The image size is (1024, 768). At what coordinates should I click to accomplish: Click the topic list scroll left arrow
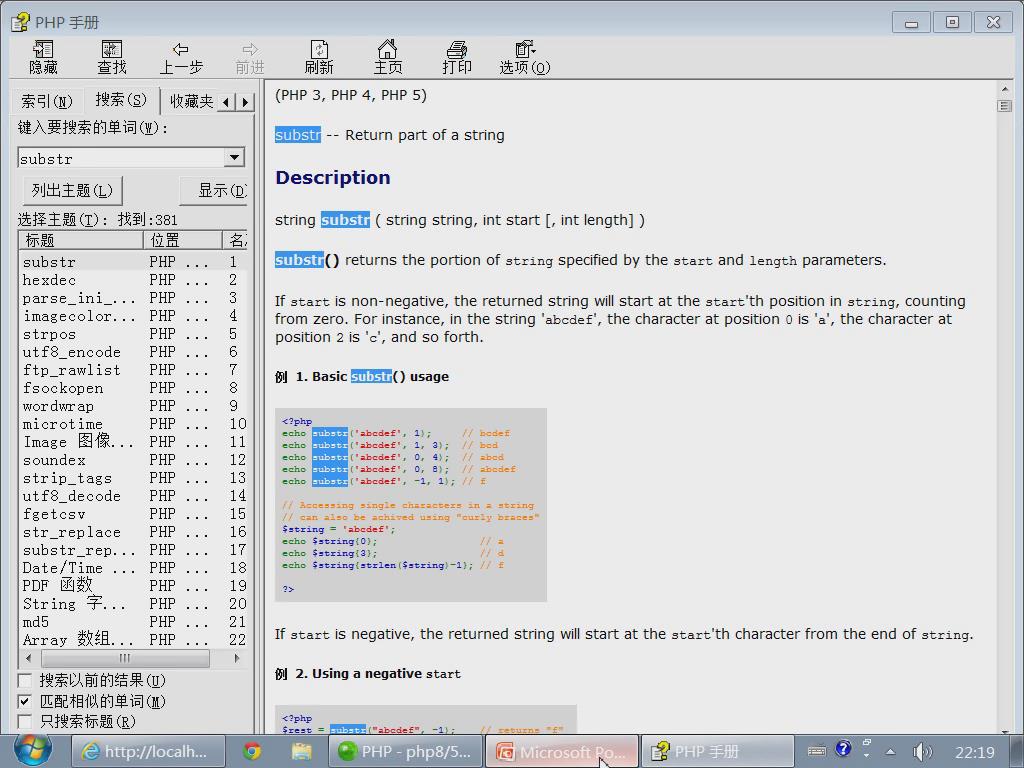[28, 658]
